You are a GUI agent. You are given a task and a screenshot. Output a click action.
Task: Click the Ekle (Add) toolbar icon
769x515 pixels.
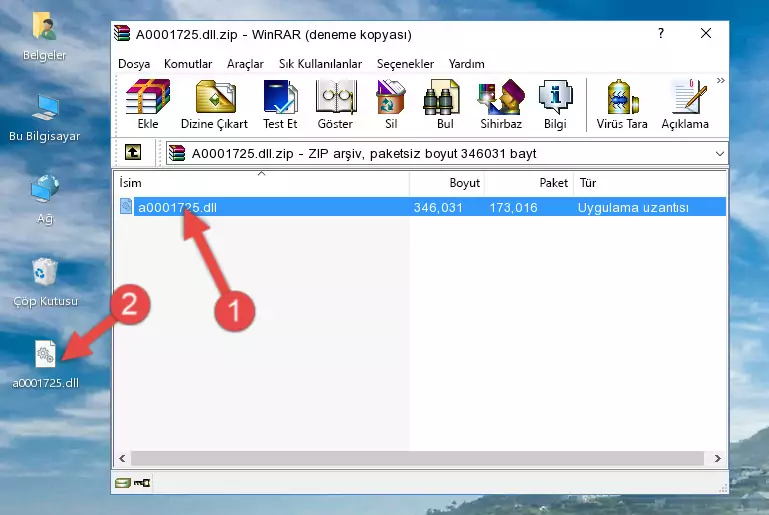click(148, 104)
